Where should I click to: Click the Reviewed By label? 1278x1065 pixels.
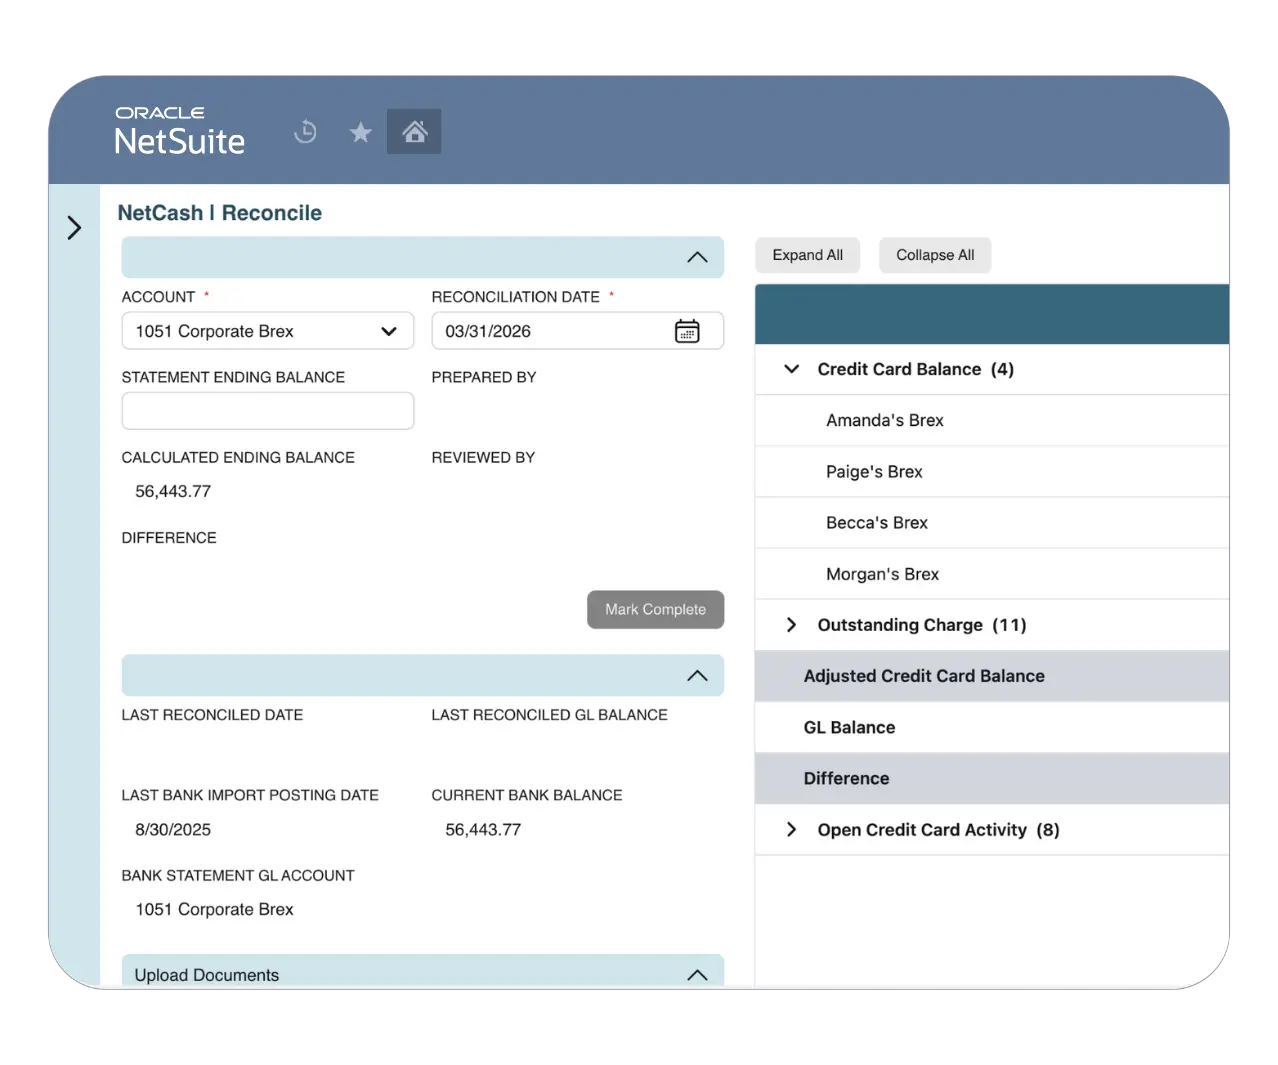tap(483, 457)
